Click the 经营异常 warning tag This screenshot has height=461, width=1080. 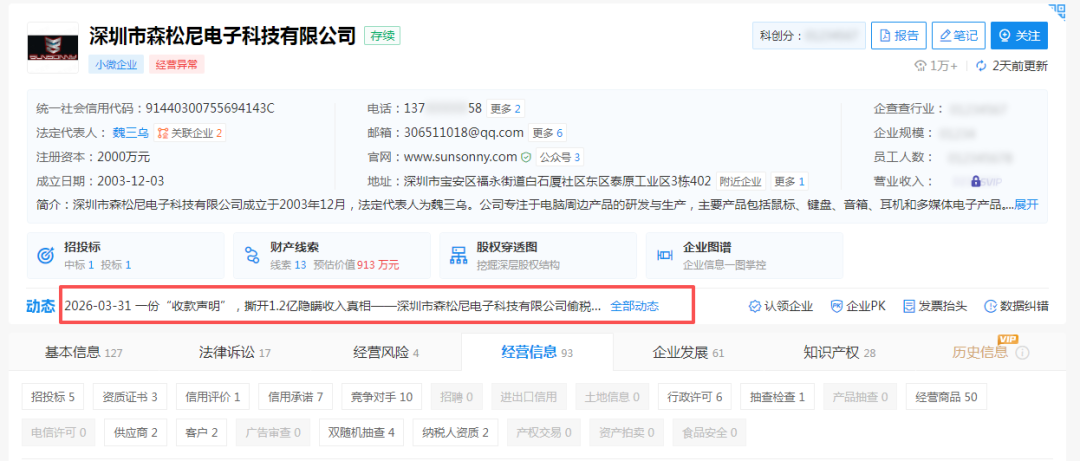[x=176, y=65]
